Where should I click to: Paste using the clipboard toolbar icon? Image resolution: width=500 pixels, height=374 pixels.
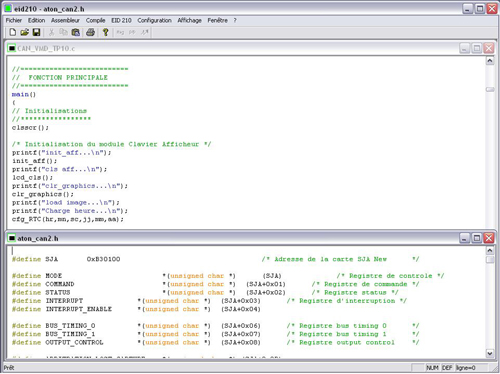coord(76,32)
